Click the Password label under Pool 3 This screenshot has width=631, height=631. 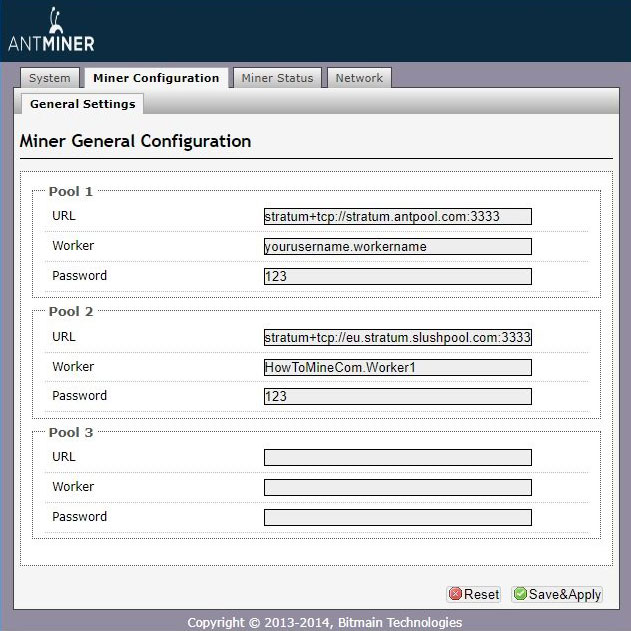[x=79, y=517]
